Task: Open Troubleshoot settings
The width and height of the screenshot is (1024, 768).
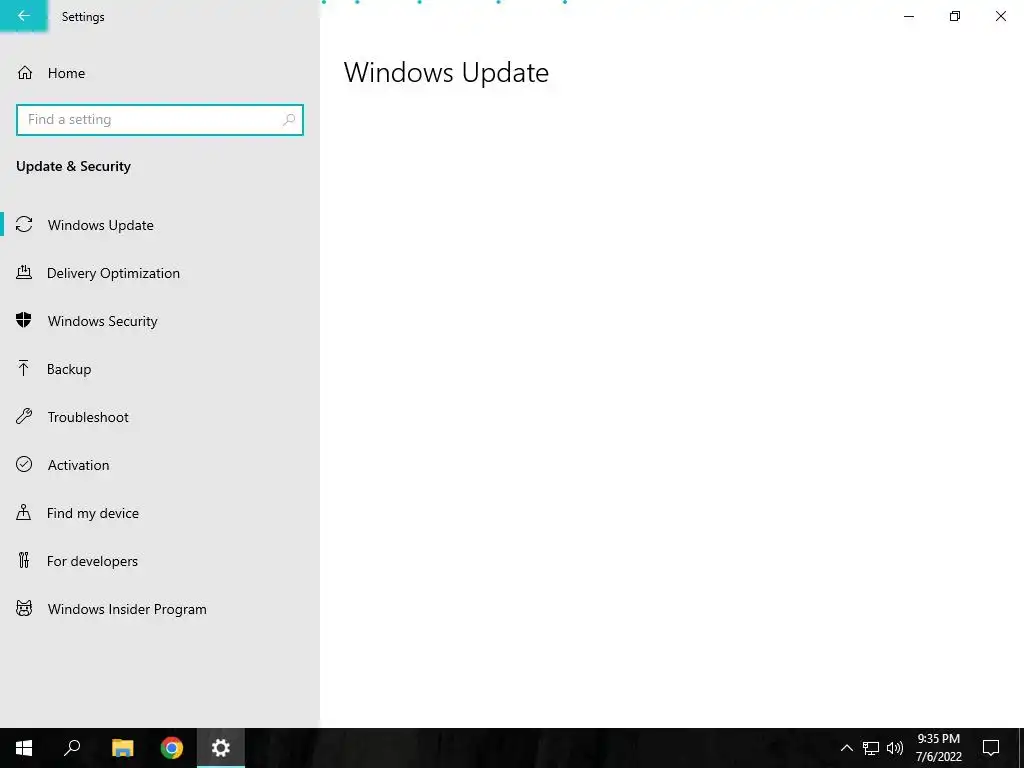Action: 160,417
